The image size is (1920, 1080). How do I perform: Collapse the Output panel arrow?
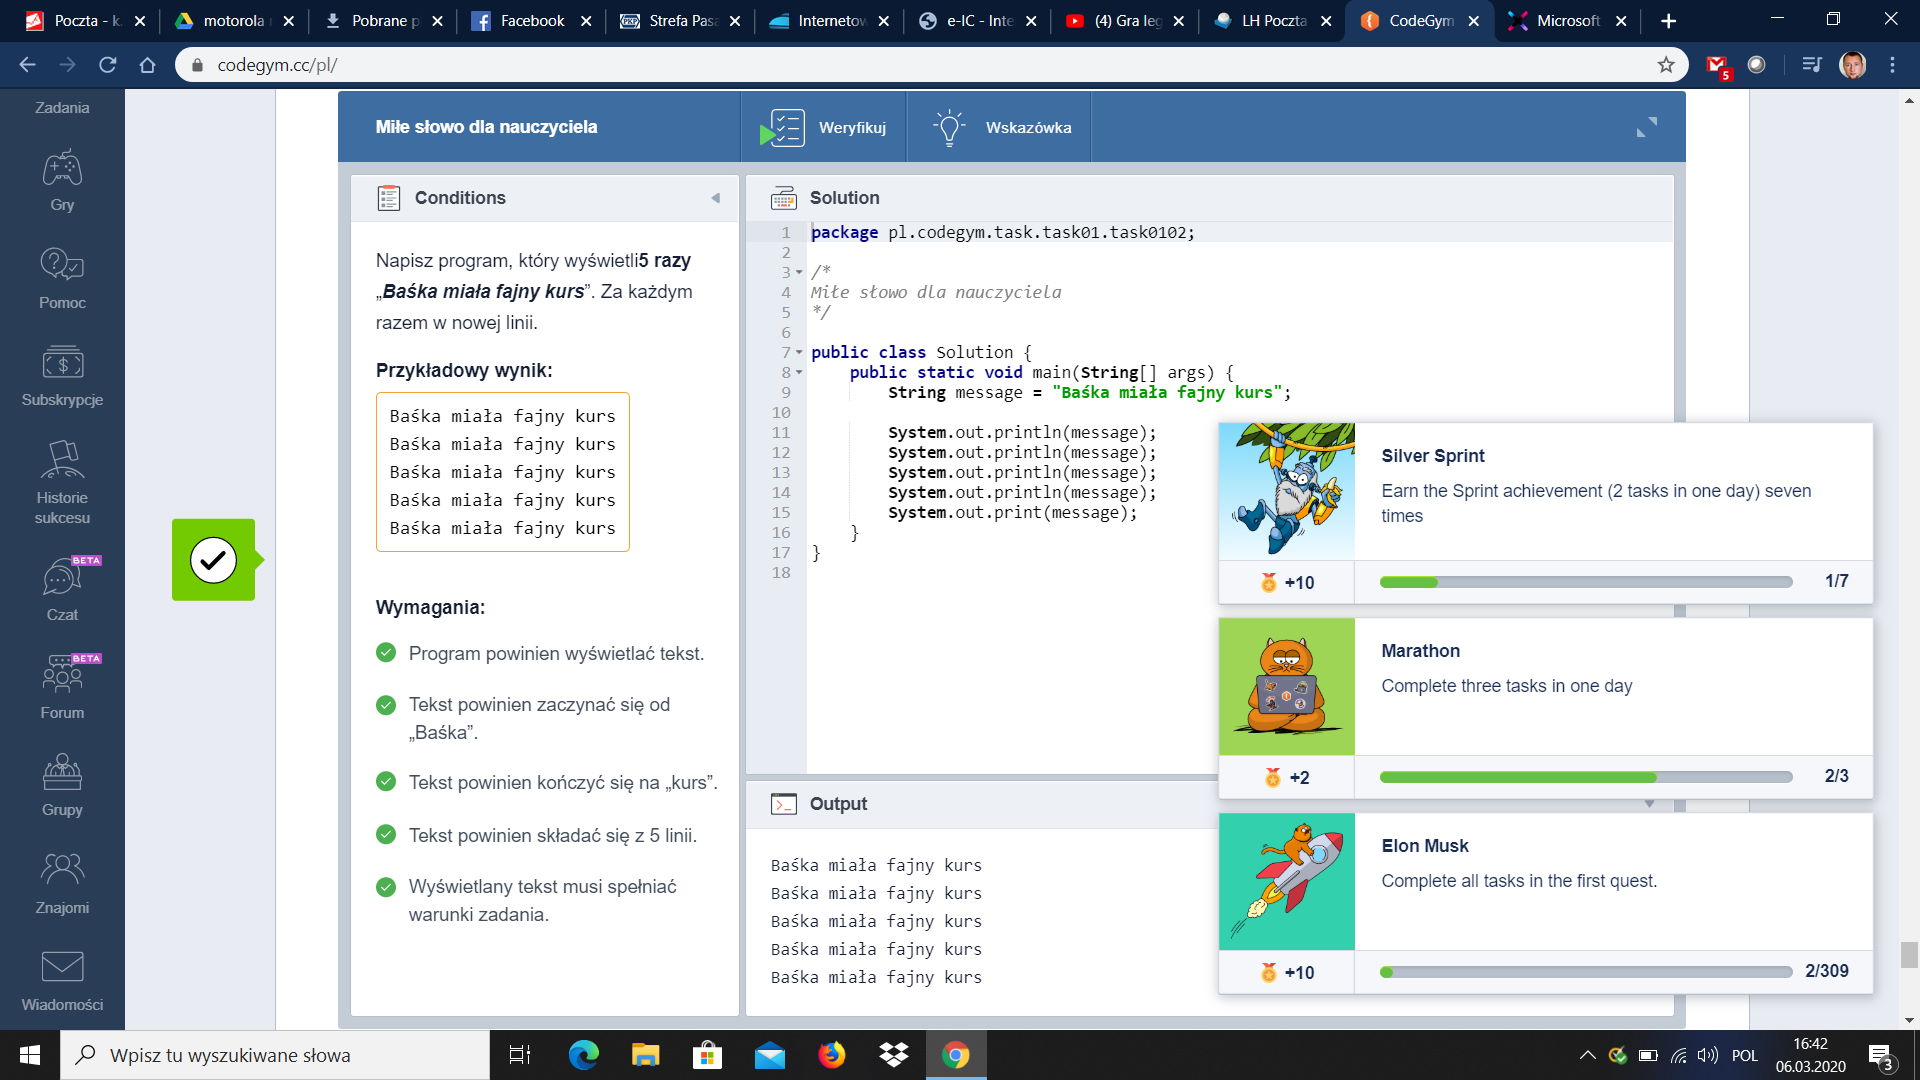tap(1649, 804)
